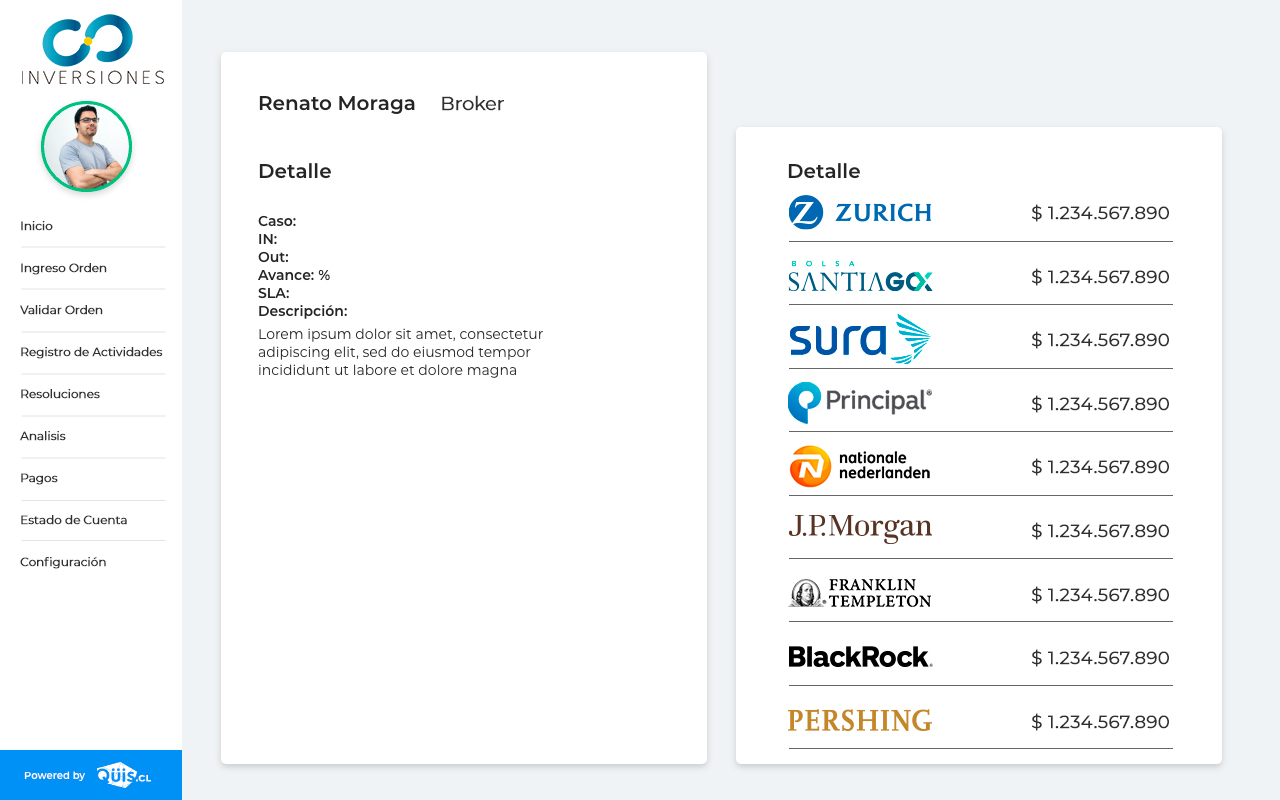Click the BlackRock logo
1280x800 pixels.
860,657
